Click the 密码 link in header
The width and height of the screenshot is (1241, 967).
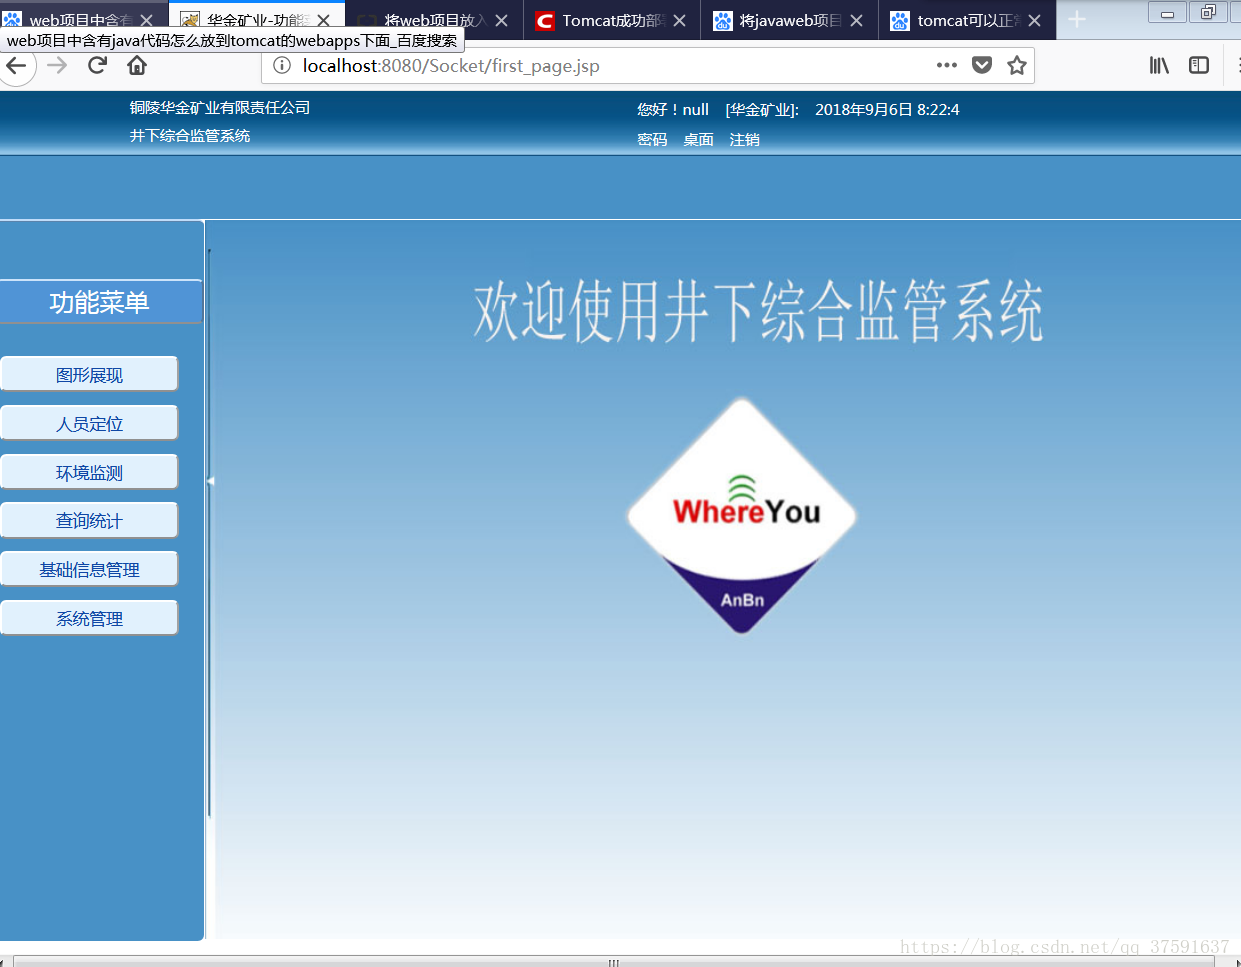click(652, 140)
